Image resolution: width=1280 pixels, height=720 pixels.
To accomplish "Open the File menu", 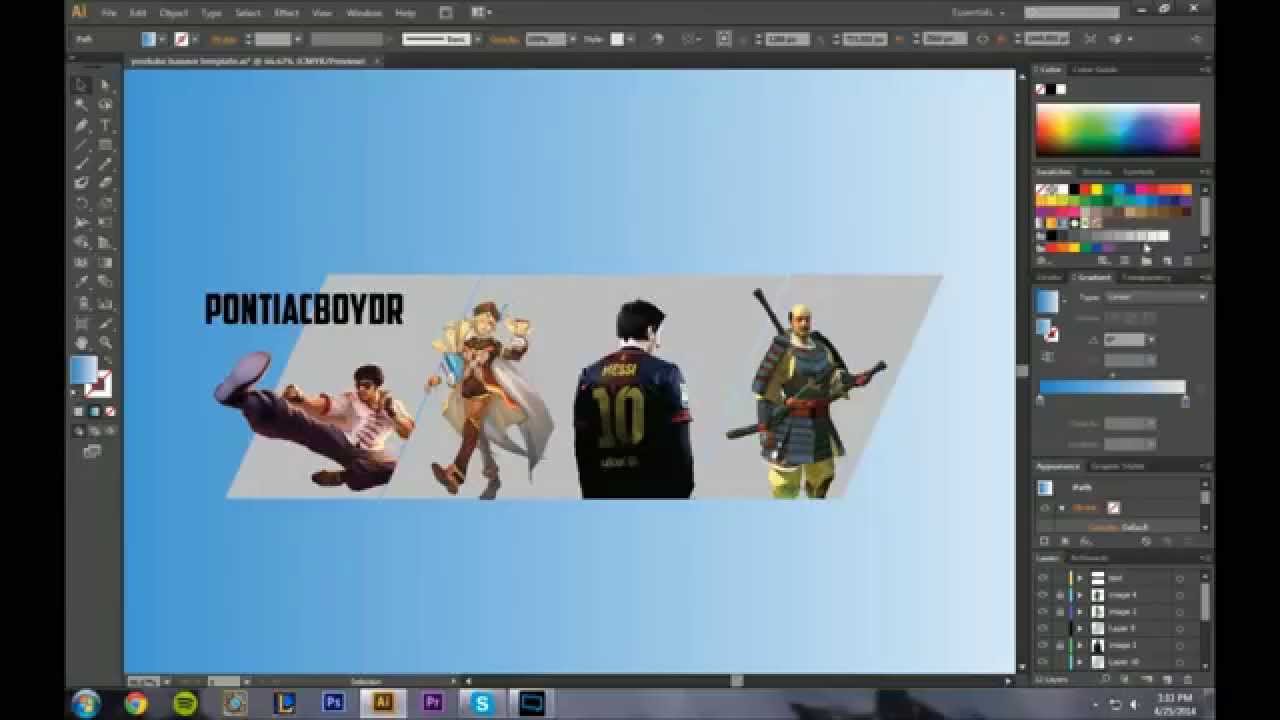I will tap(108, 13).
